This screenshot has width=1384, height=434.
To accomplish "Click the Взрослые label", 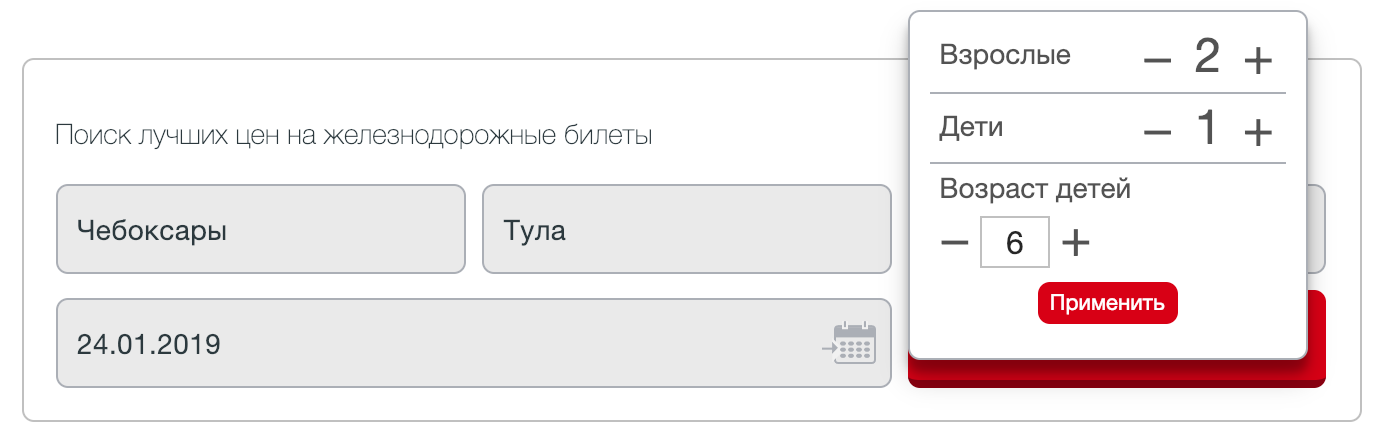I will point(1005,55).
